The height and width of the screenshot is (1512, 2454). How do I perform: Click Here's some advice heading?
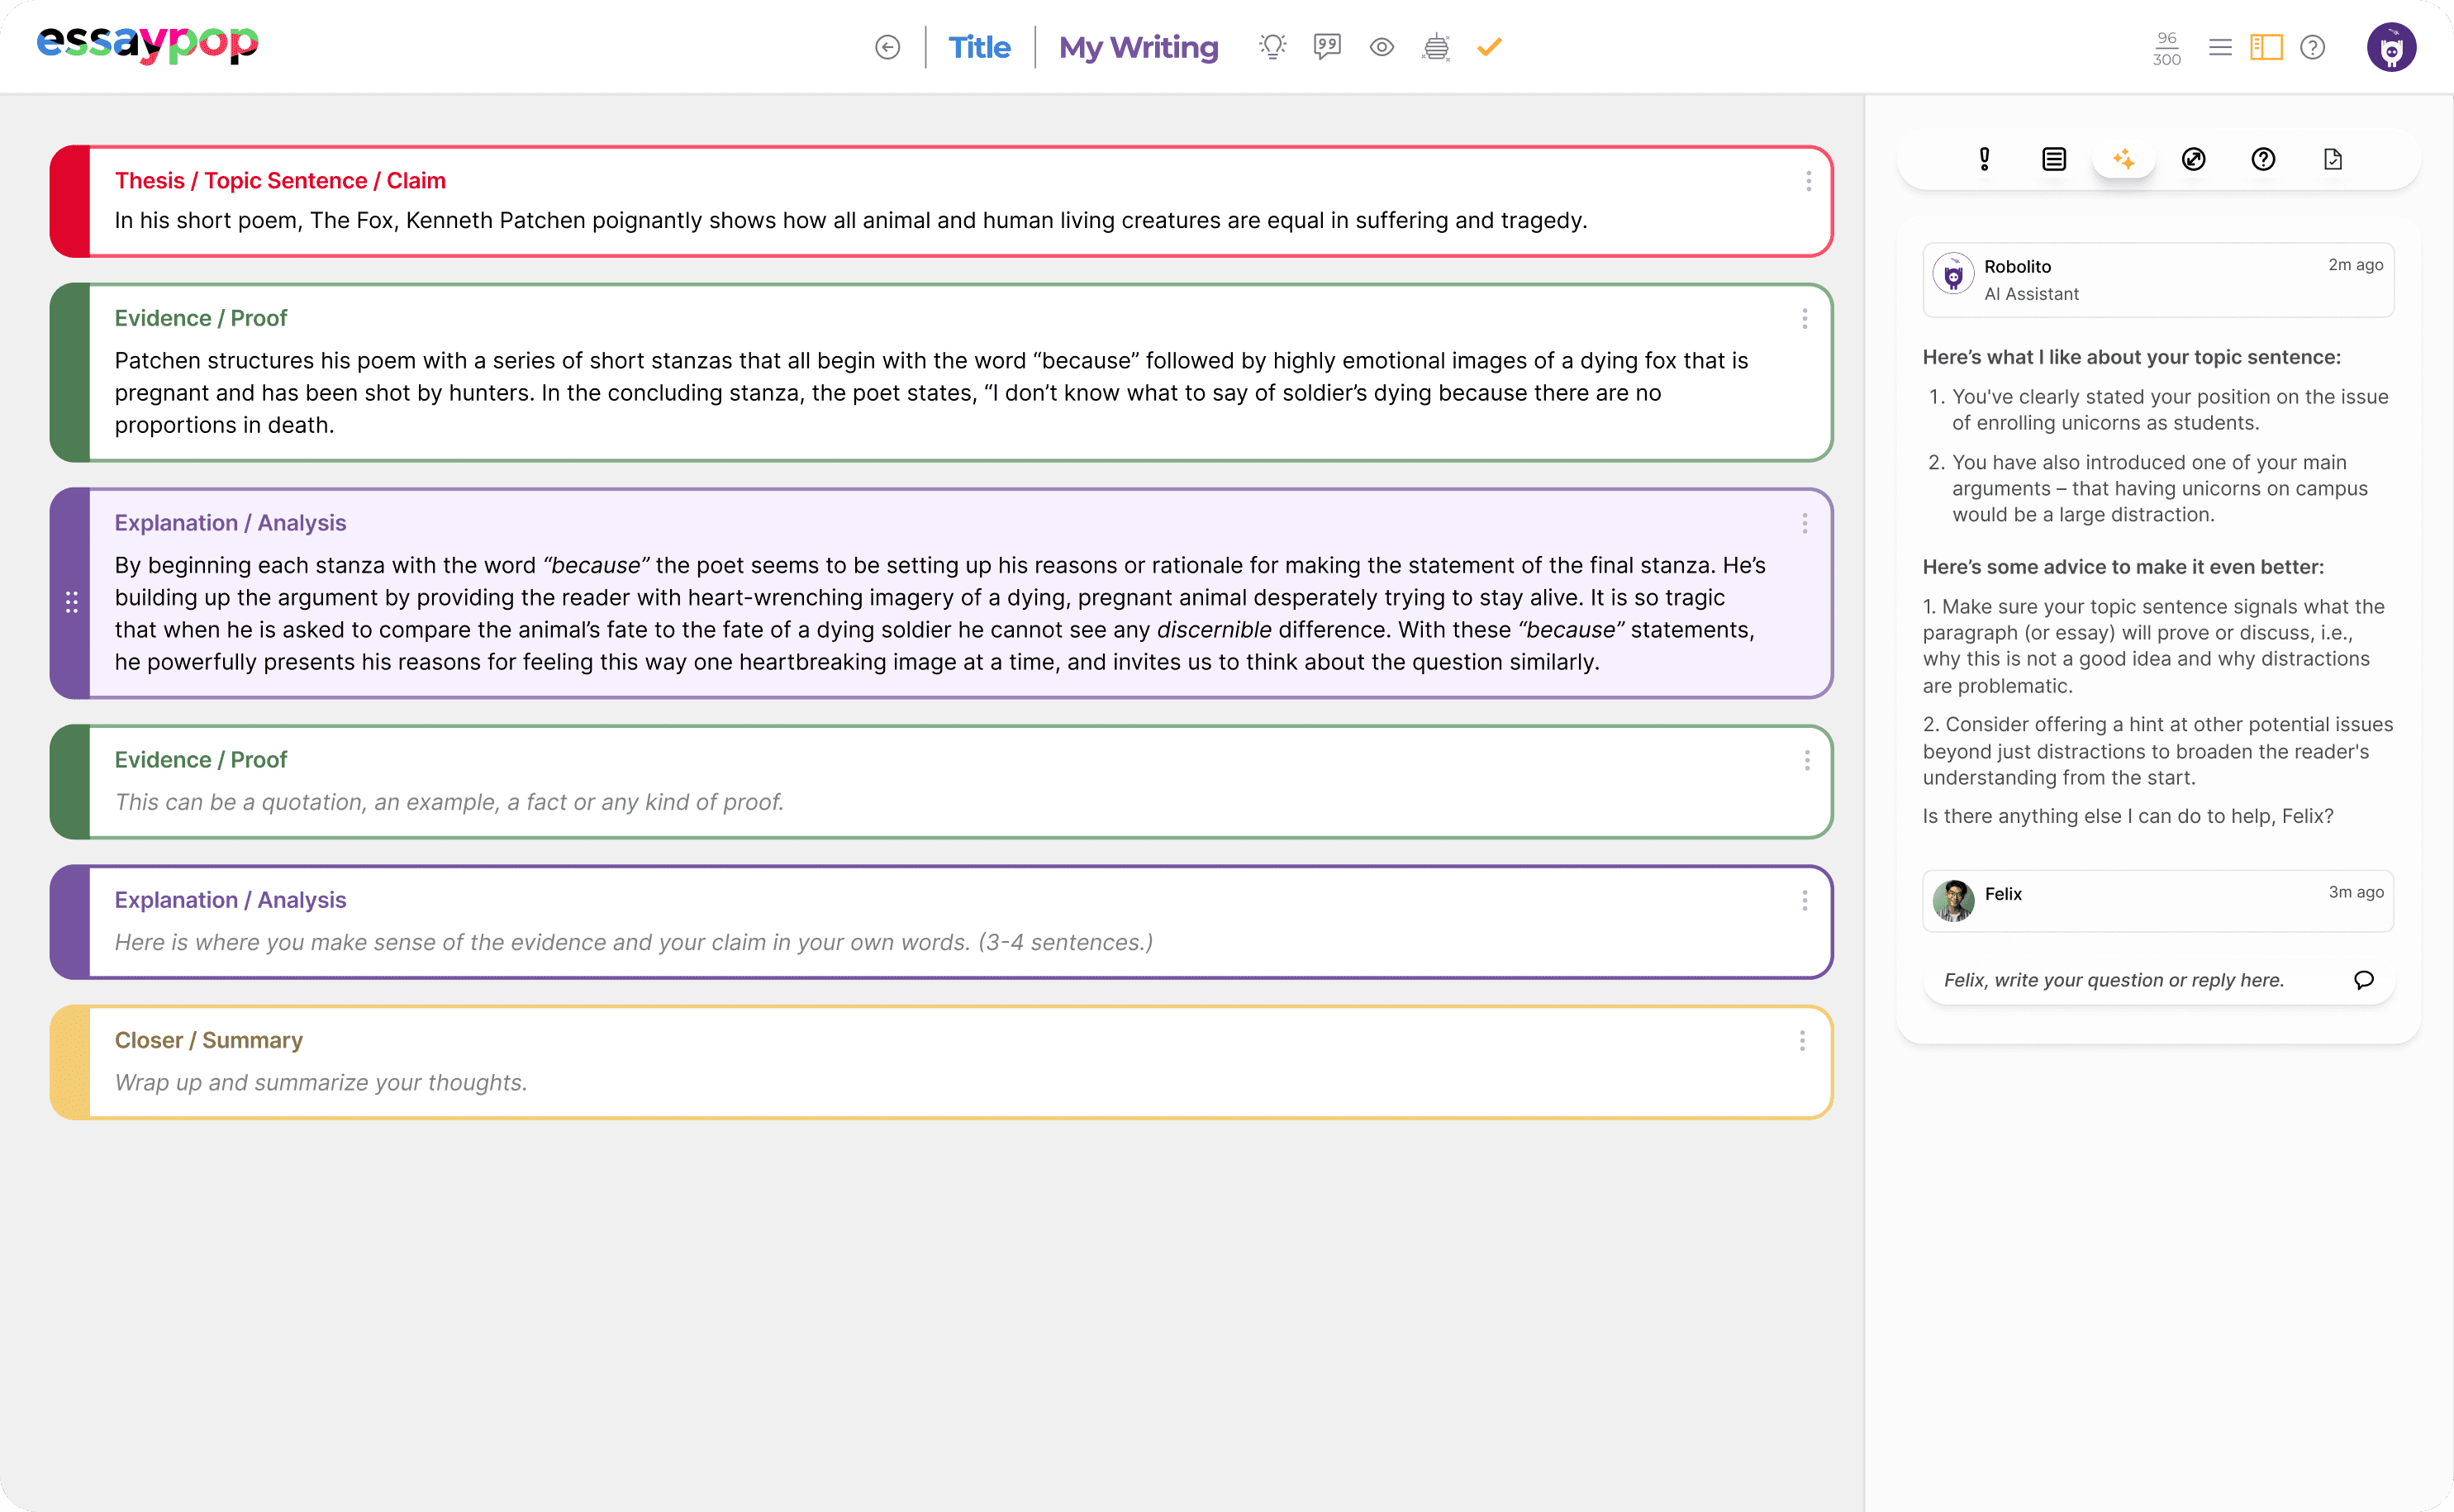(2123, 567)
